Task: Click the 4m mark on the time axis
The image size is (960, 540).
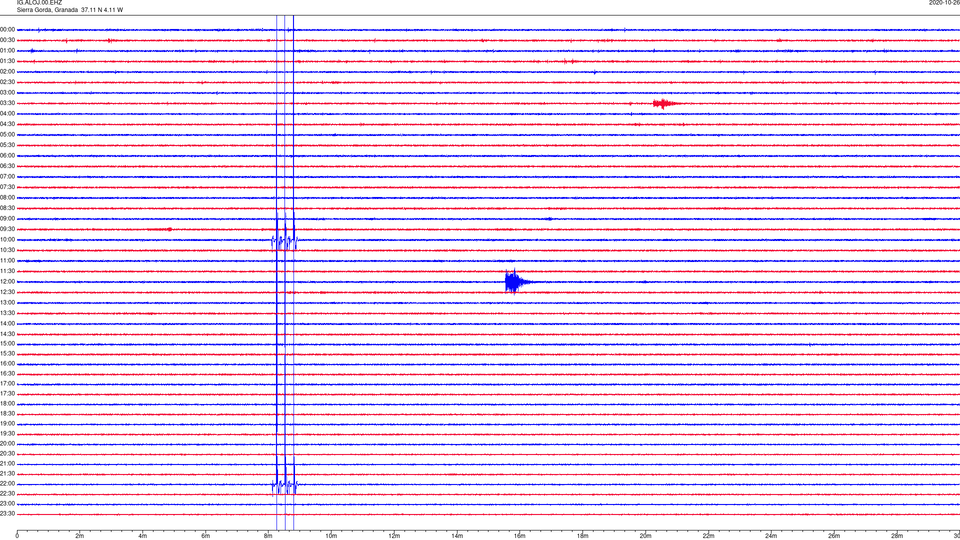Action: [143, 536]
